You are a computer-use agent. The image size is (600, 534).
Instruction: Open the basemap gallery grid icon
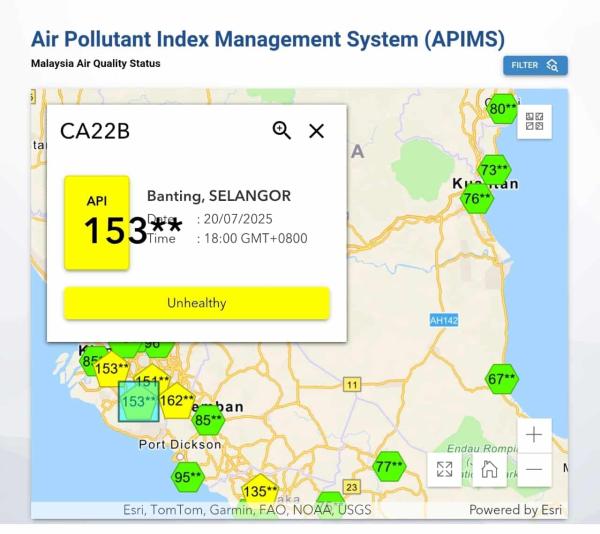click(535, 122)
